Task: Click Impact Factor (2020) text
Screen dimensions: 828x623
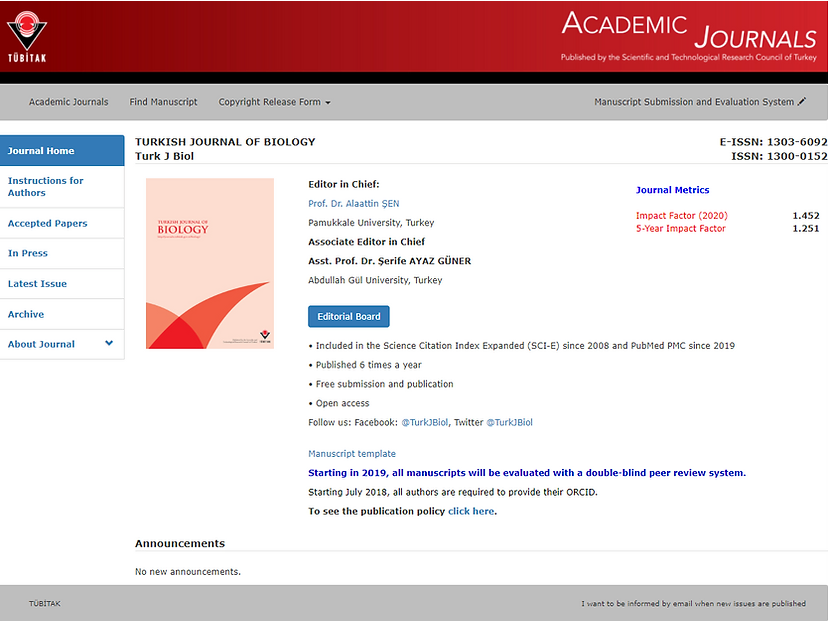Action: pos(681,215)
